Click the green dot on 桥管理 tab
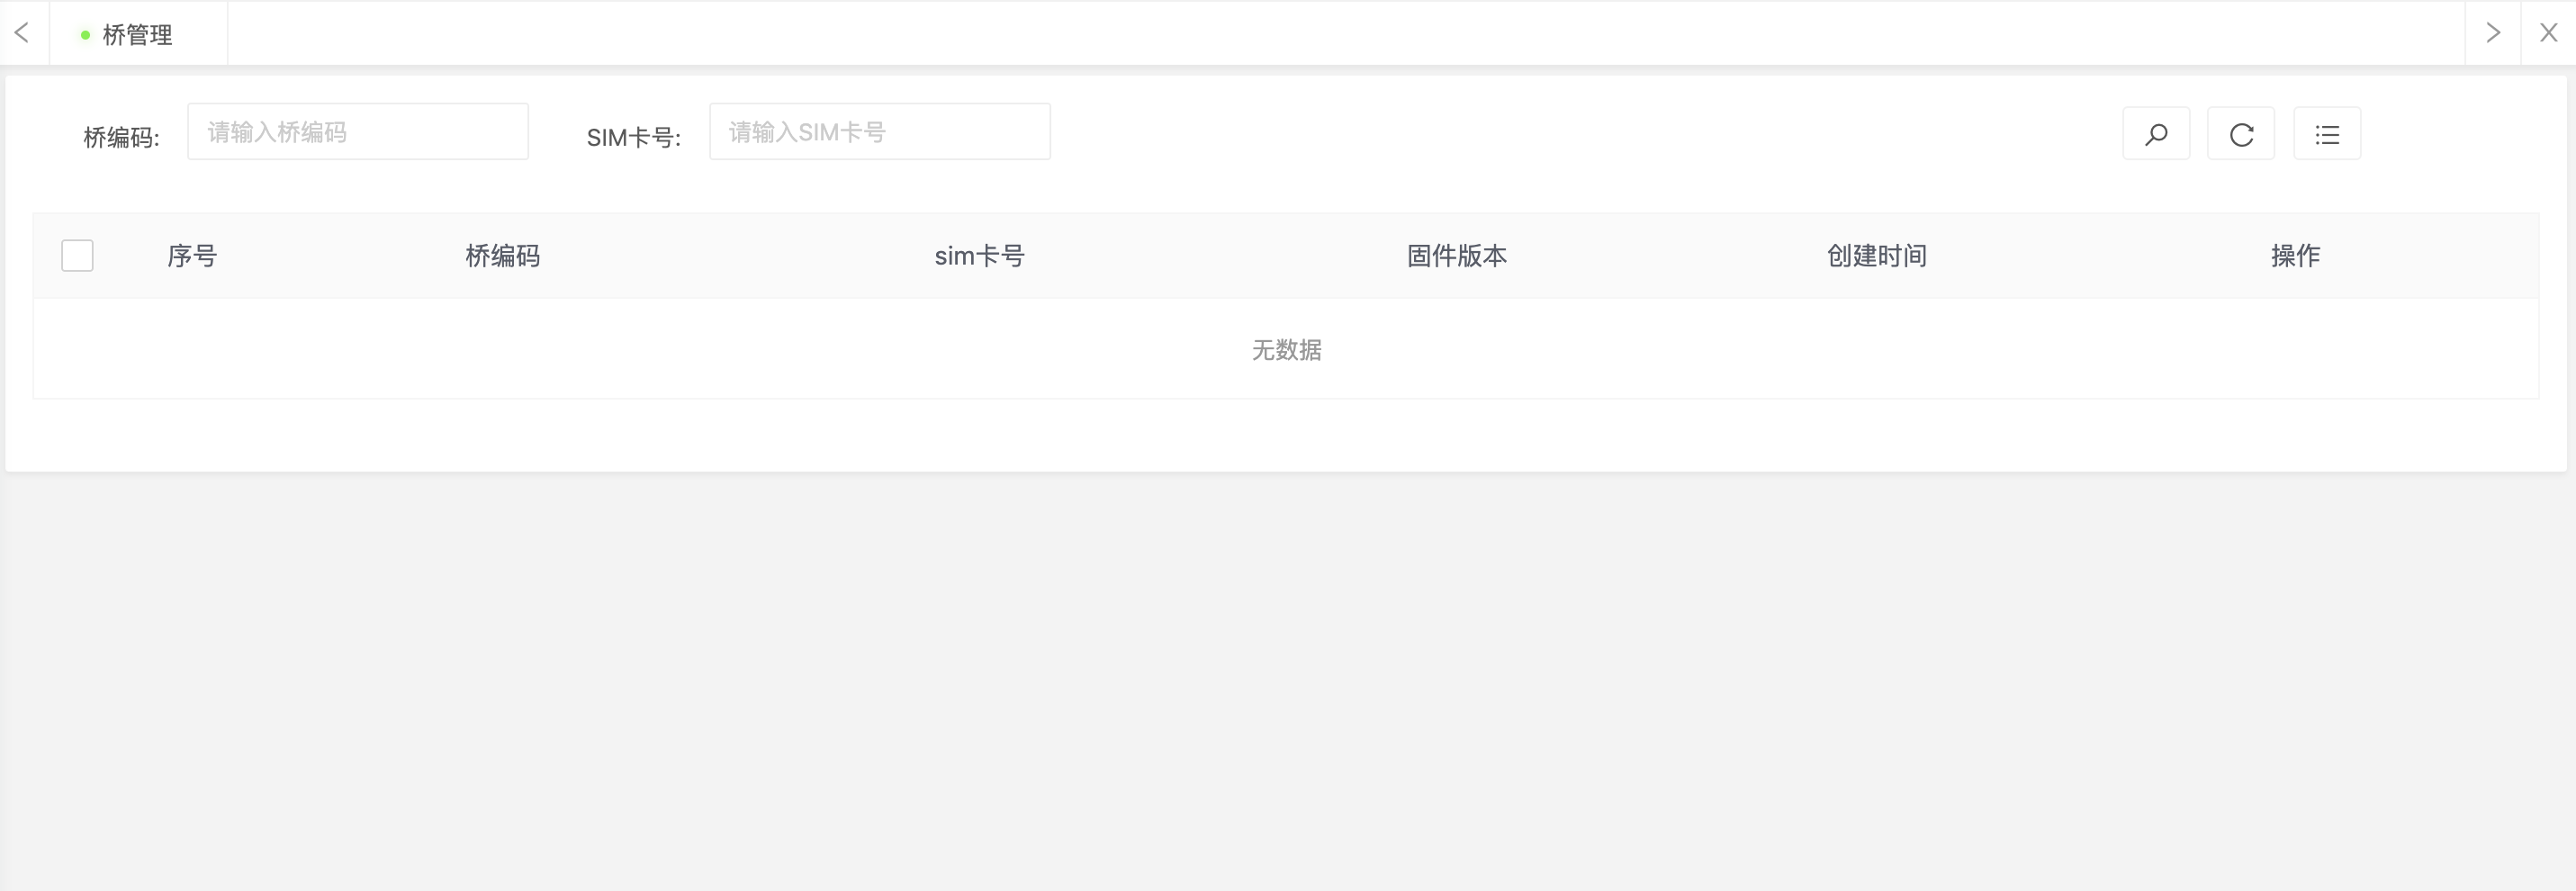The image size is (2576, 891). [x=85, y=35]
